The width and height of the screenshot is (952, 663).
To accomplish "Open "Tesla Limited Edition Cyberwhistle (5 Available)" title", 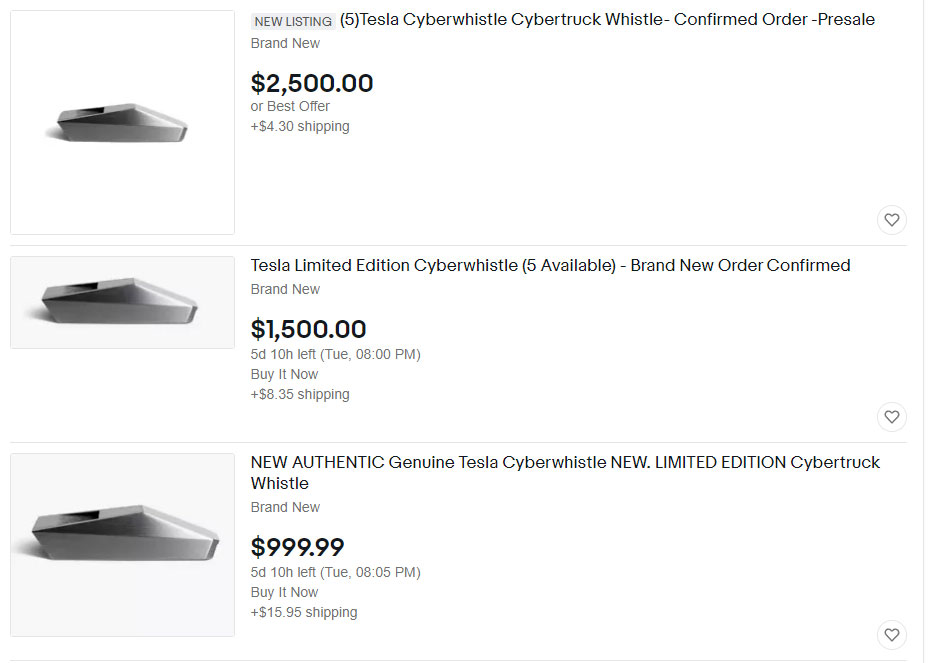I will [550, 266].
